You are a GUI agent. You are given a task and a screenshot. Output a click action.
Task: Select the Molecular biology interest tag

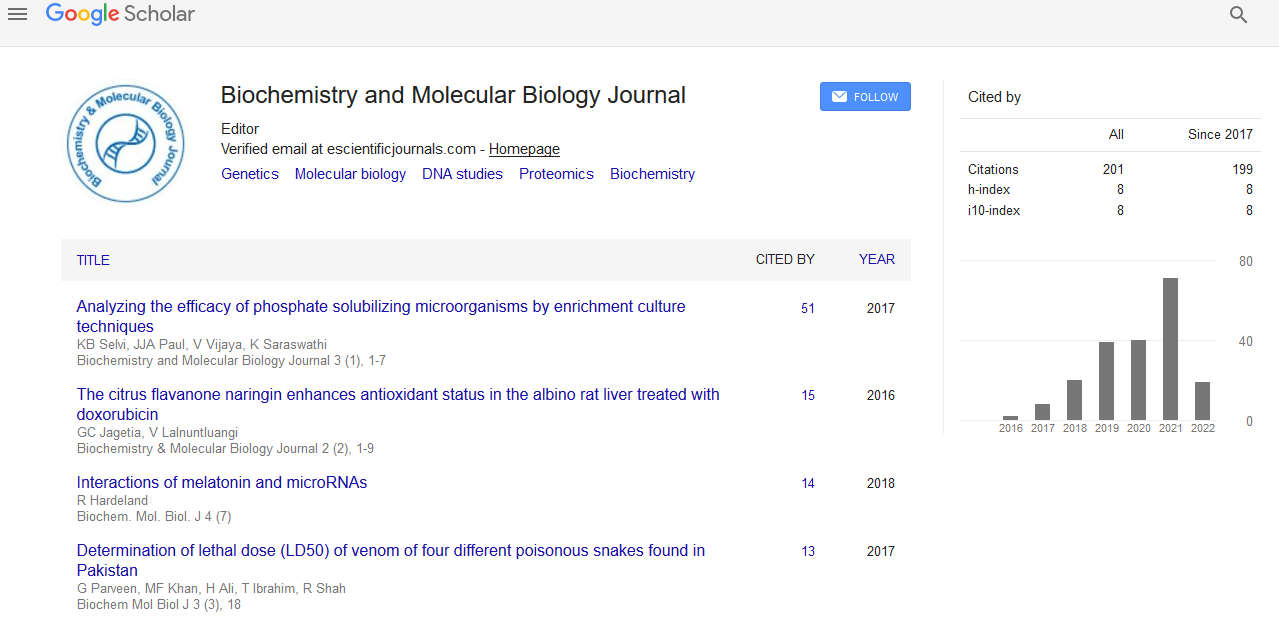(x=350, y=174)
